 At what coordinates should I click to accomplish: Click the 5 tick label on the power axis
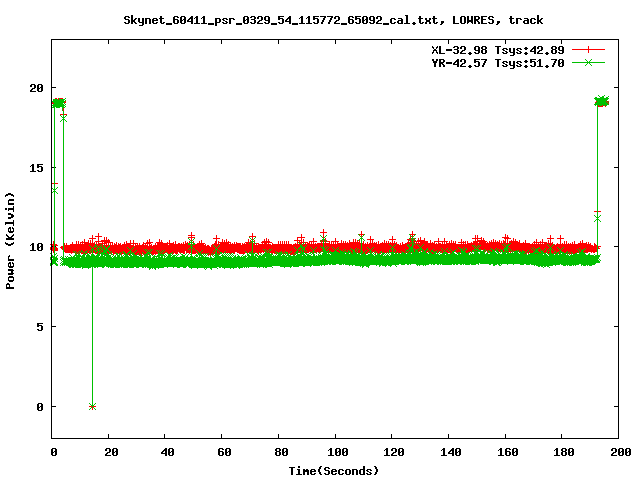(38, 327)
